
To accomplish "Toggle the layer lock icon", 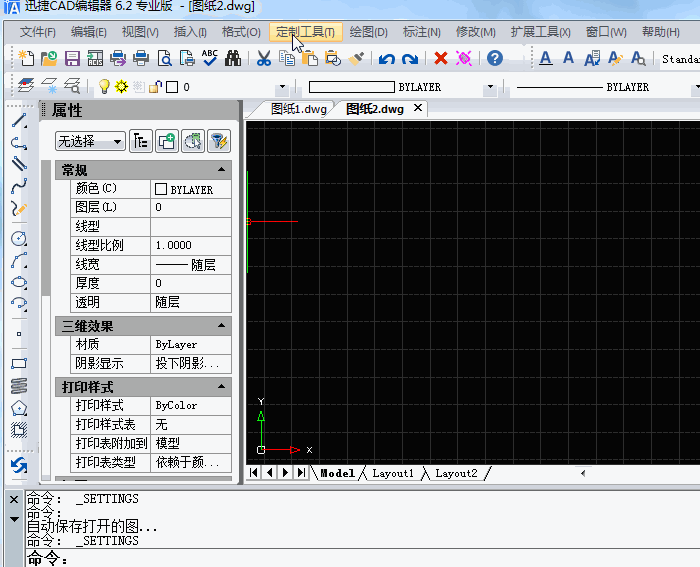I will [x=155, y=87].
